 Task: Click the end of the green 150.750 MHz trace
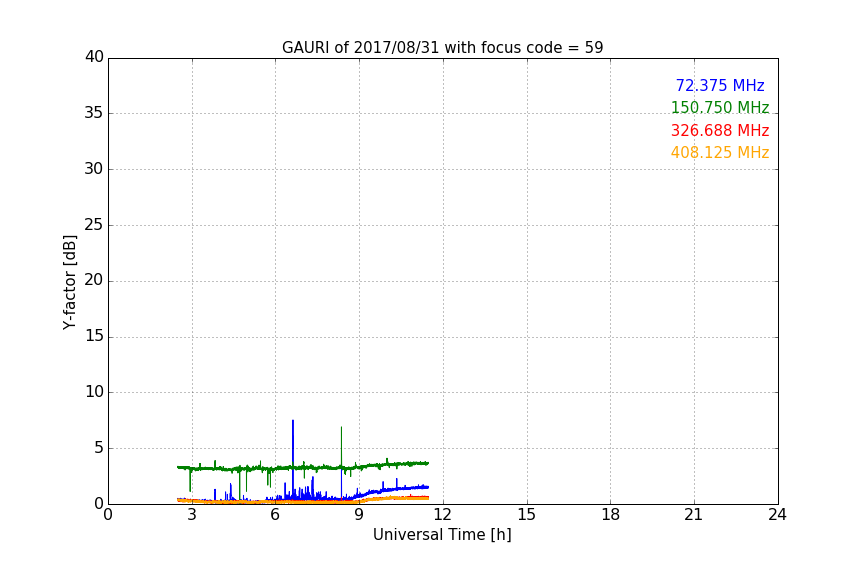pos(428,463)
